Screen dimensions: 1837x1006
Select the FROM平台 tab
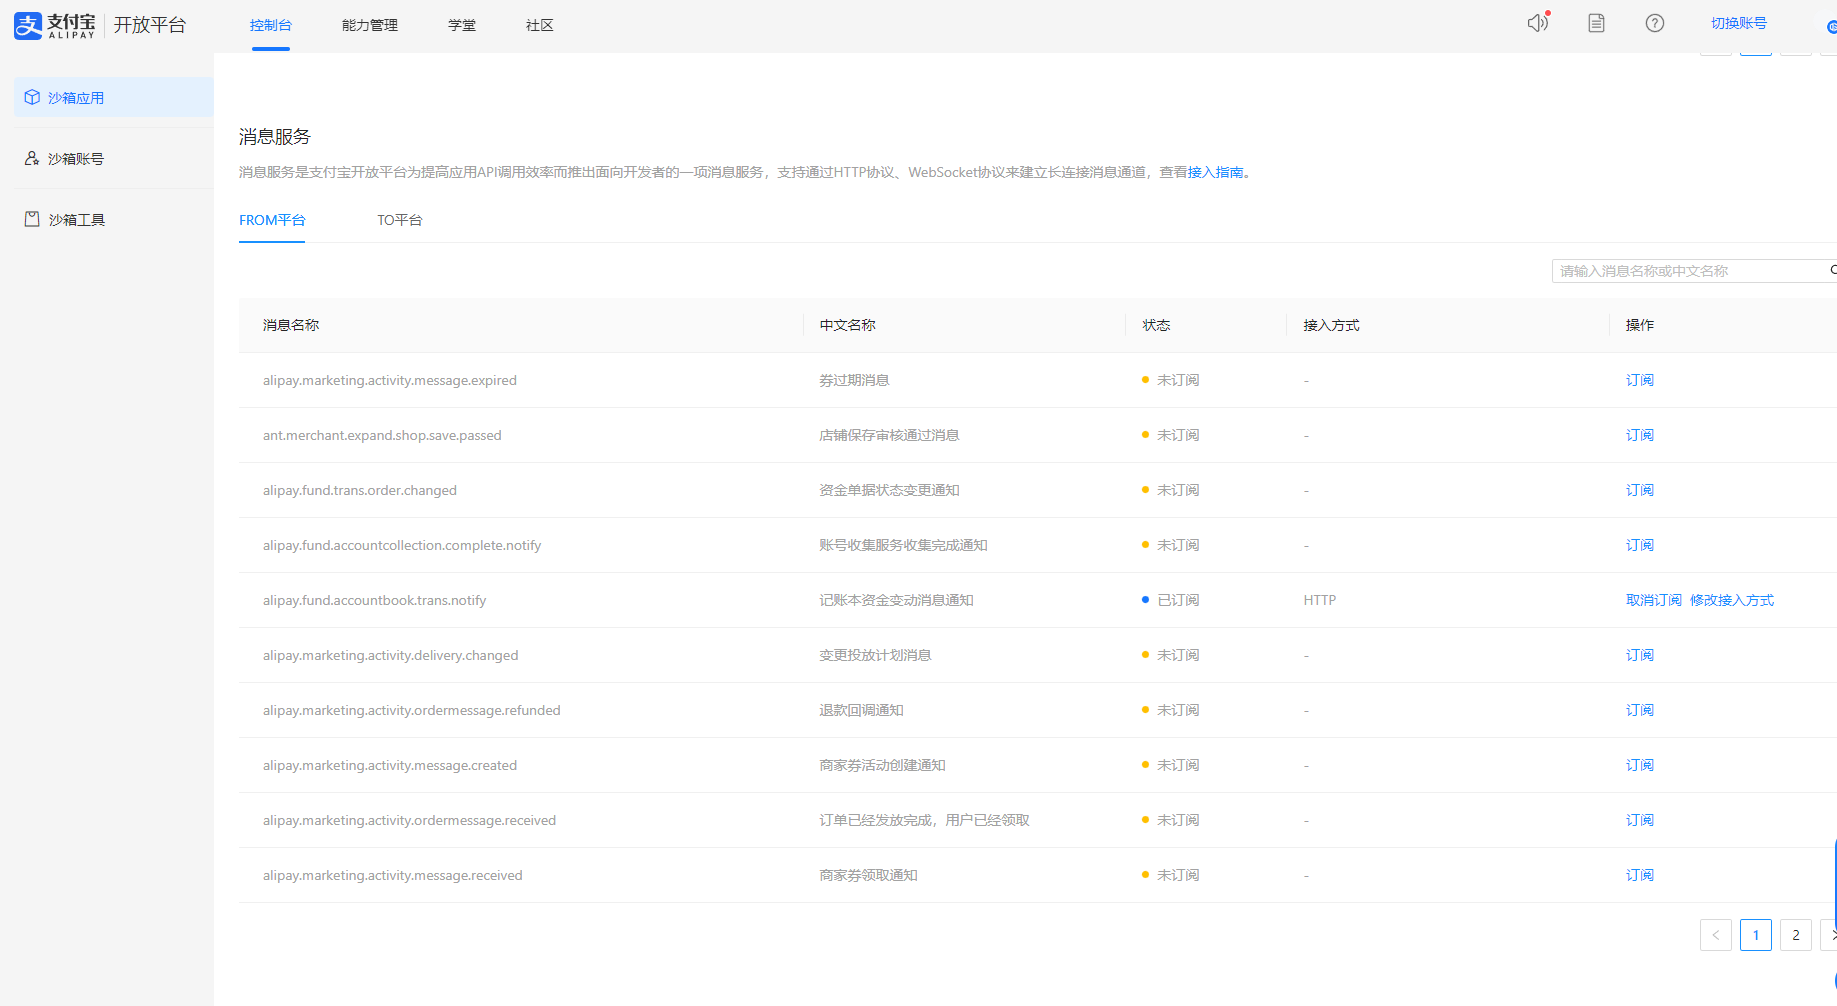pos(272,220)
